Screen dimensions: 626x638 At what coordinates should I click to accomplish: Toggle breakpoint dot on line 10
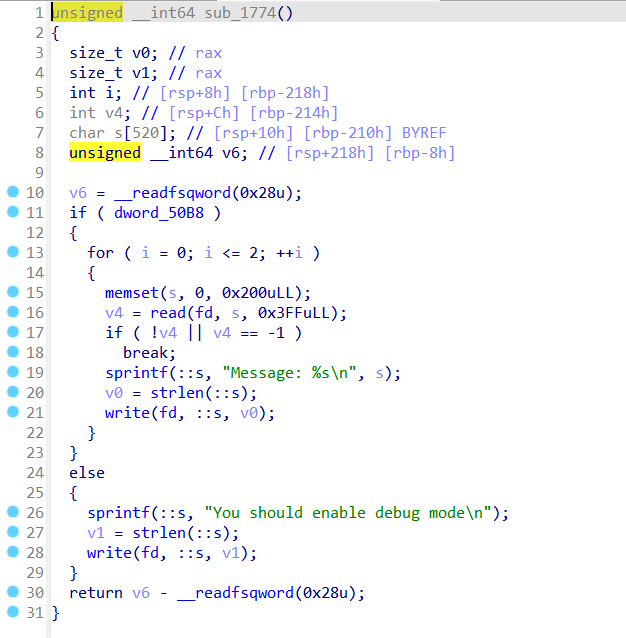click(x=13, y=191)
